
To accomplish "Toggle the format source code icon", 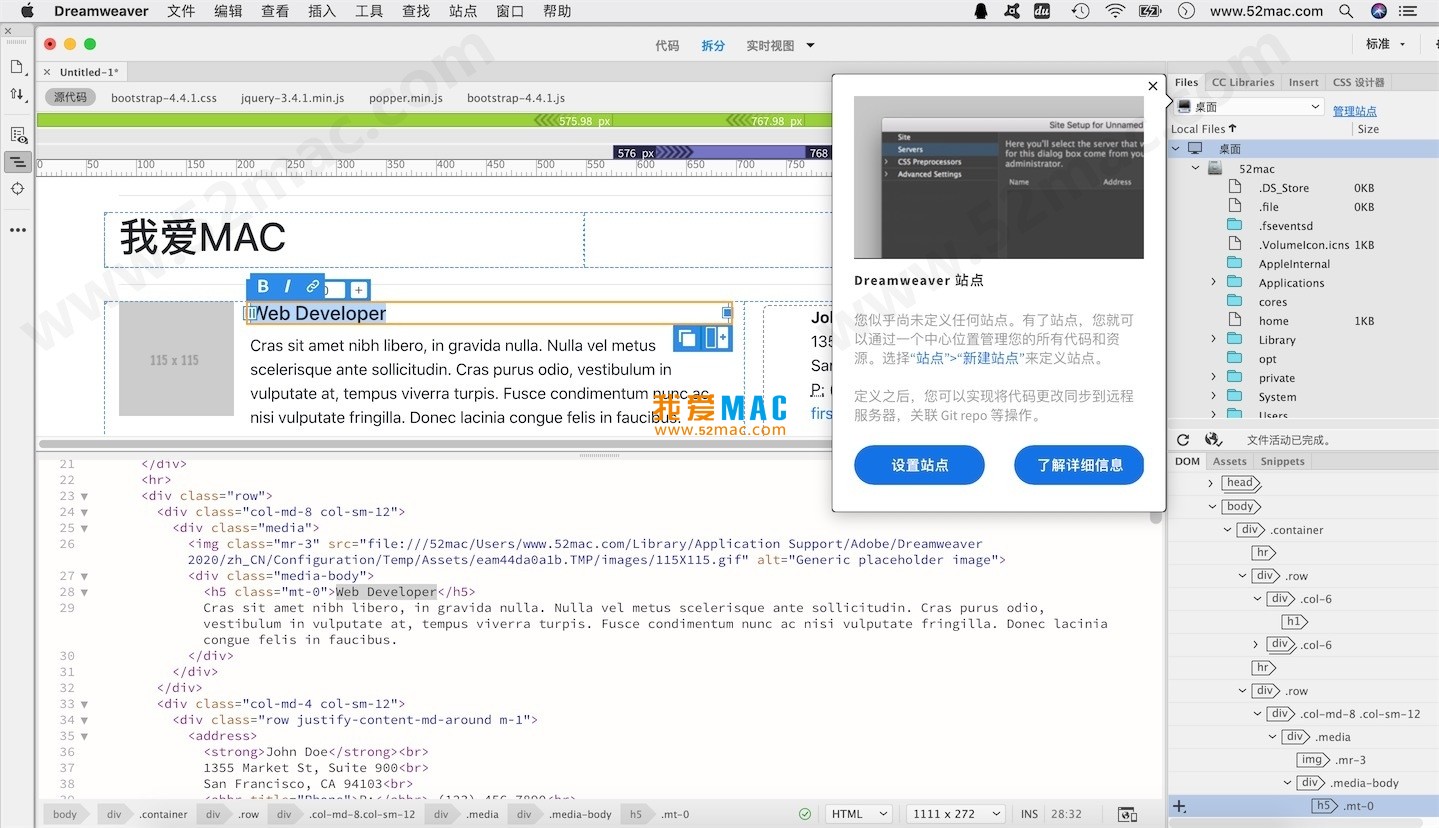I will point(17,161).
